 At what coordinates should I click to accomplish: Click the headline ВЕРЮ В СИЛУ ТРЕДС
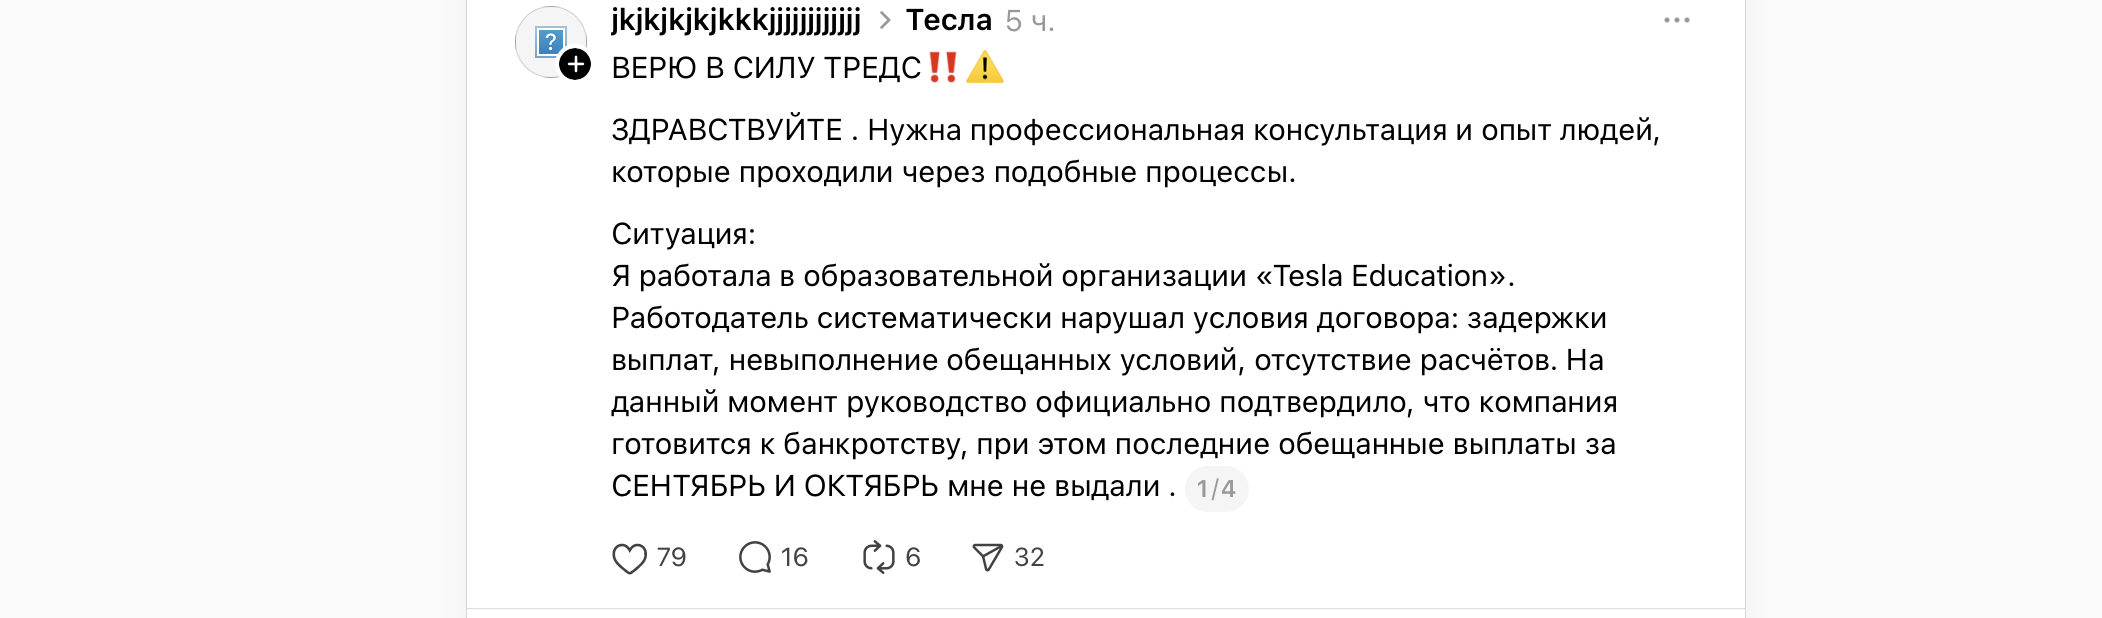[x=766, y=68]
